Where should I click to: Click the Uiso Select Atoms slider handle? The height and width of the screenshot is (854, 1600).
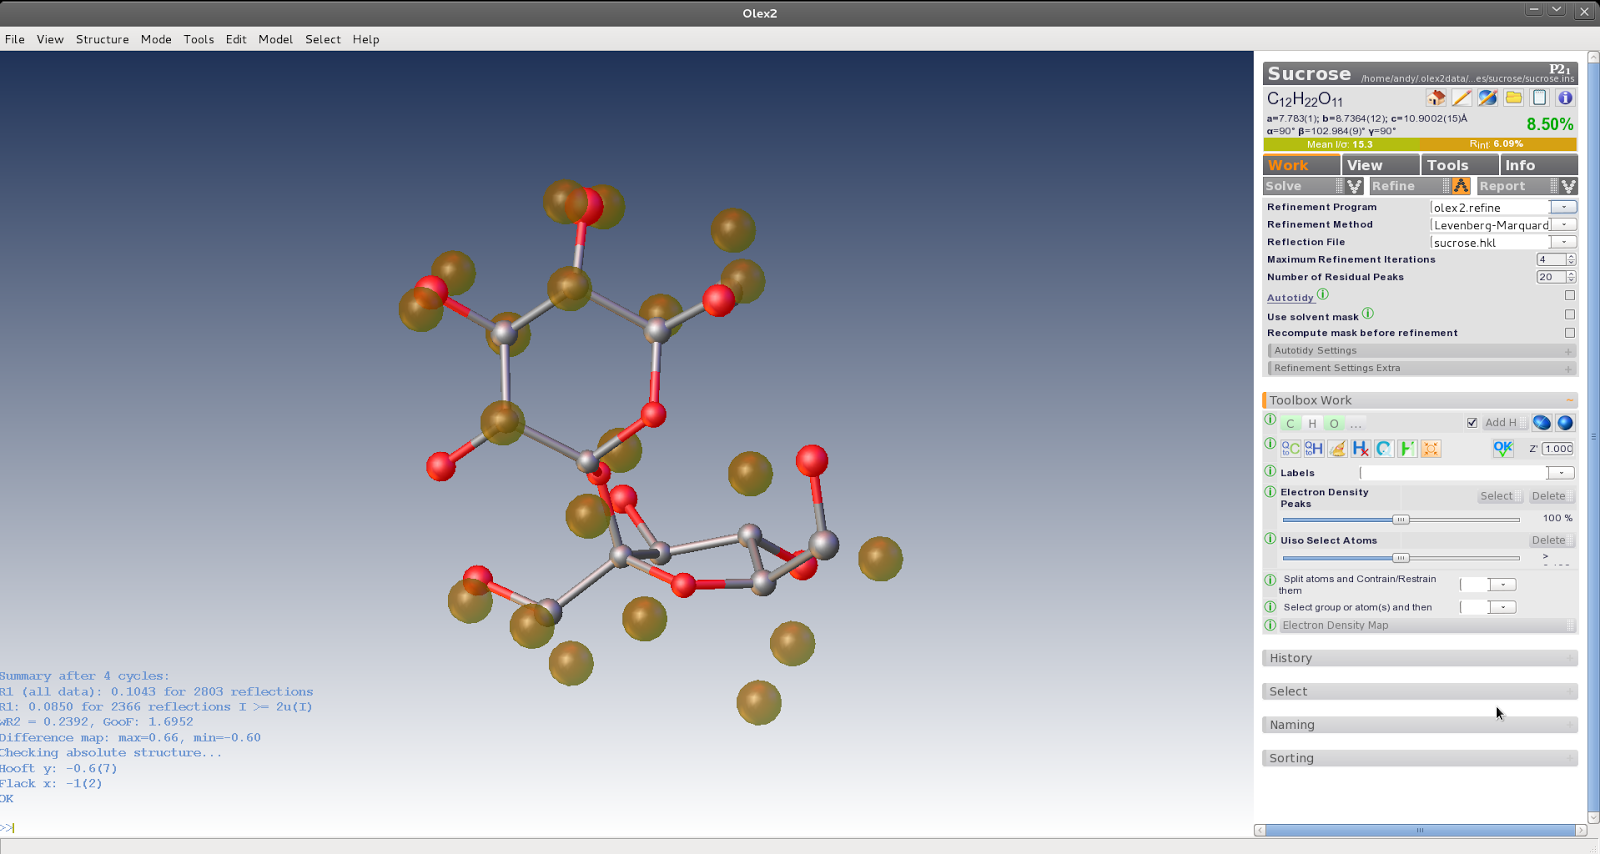point(1401,558)
